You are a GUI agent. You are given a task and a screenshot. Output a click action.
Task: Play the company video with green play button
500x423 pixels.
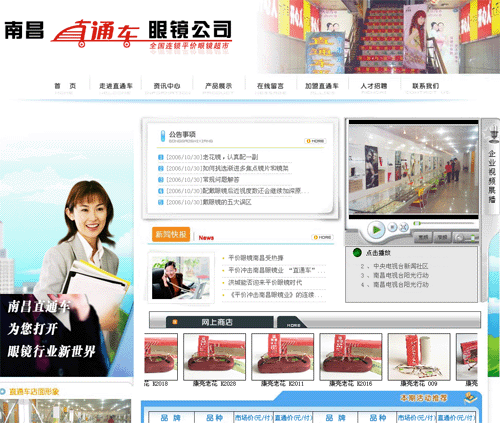point(376,229)
